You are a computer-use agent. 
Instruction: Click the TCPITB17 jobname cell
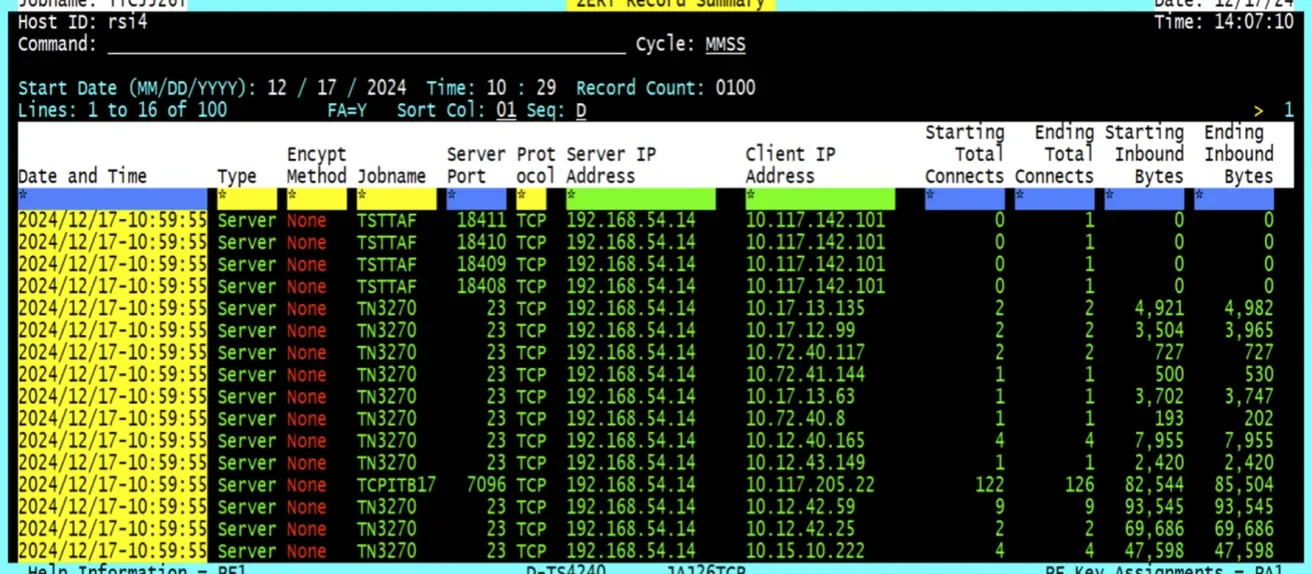click(396, 484)
